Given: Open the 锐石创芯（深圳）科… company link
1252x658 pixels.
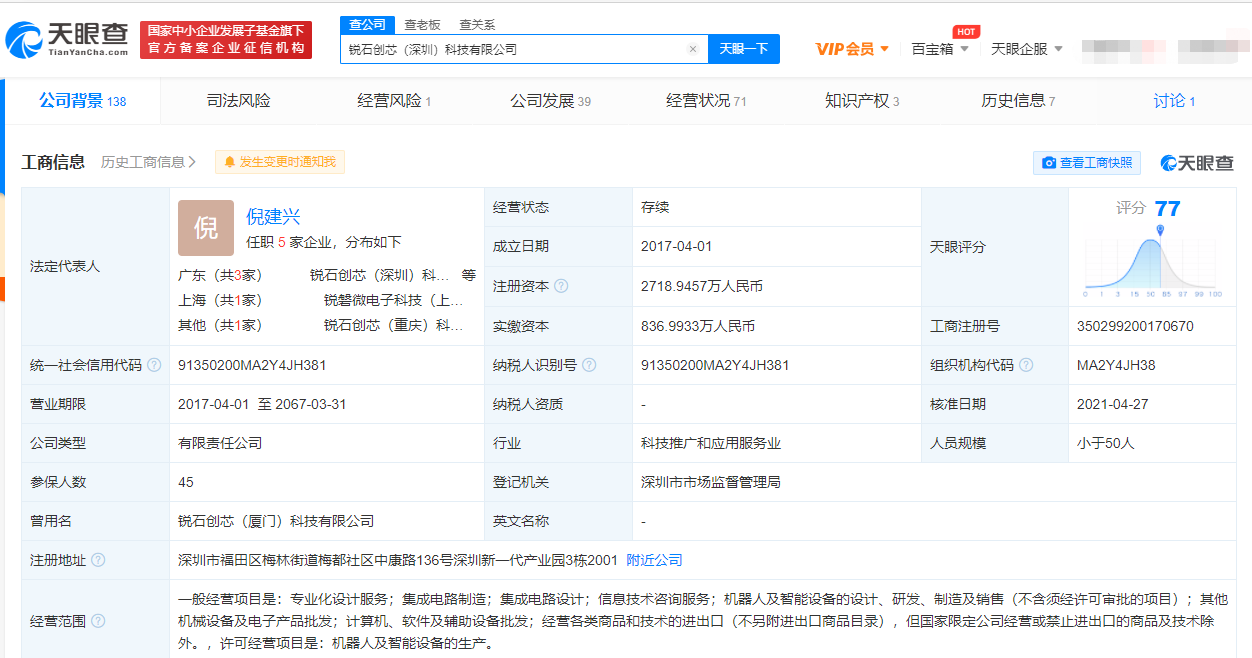Looking at the screenshot, I should point(380,275).
